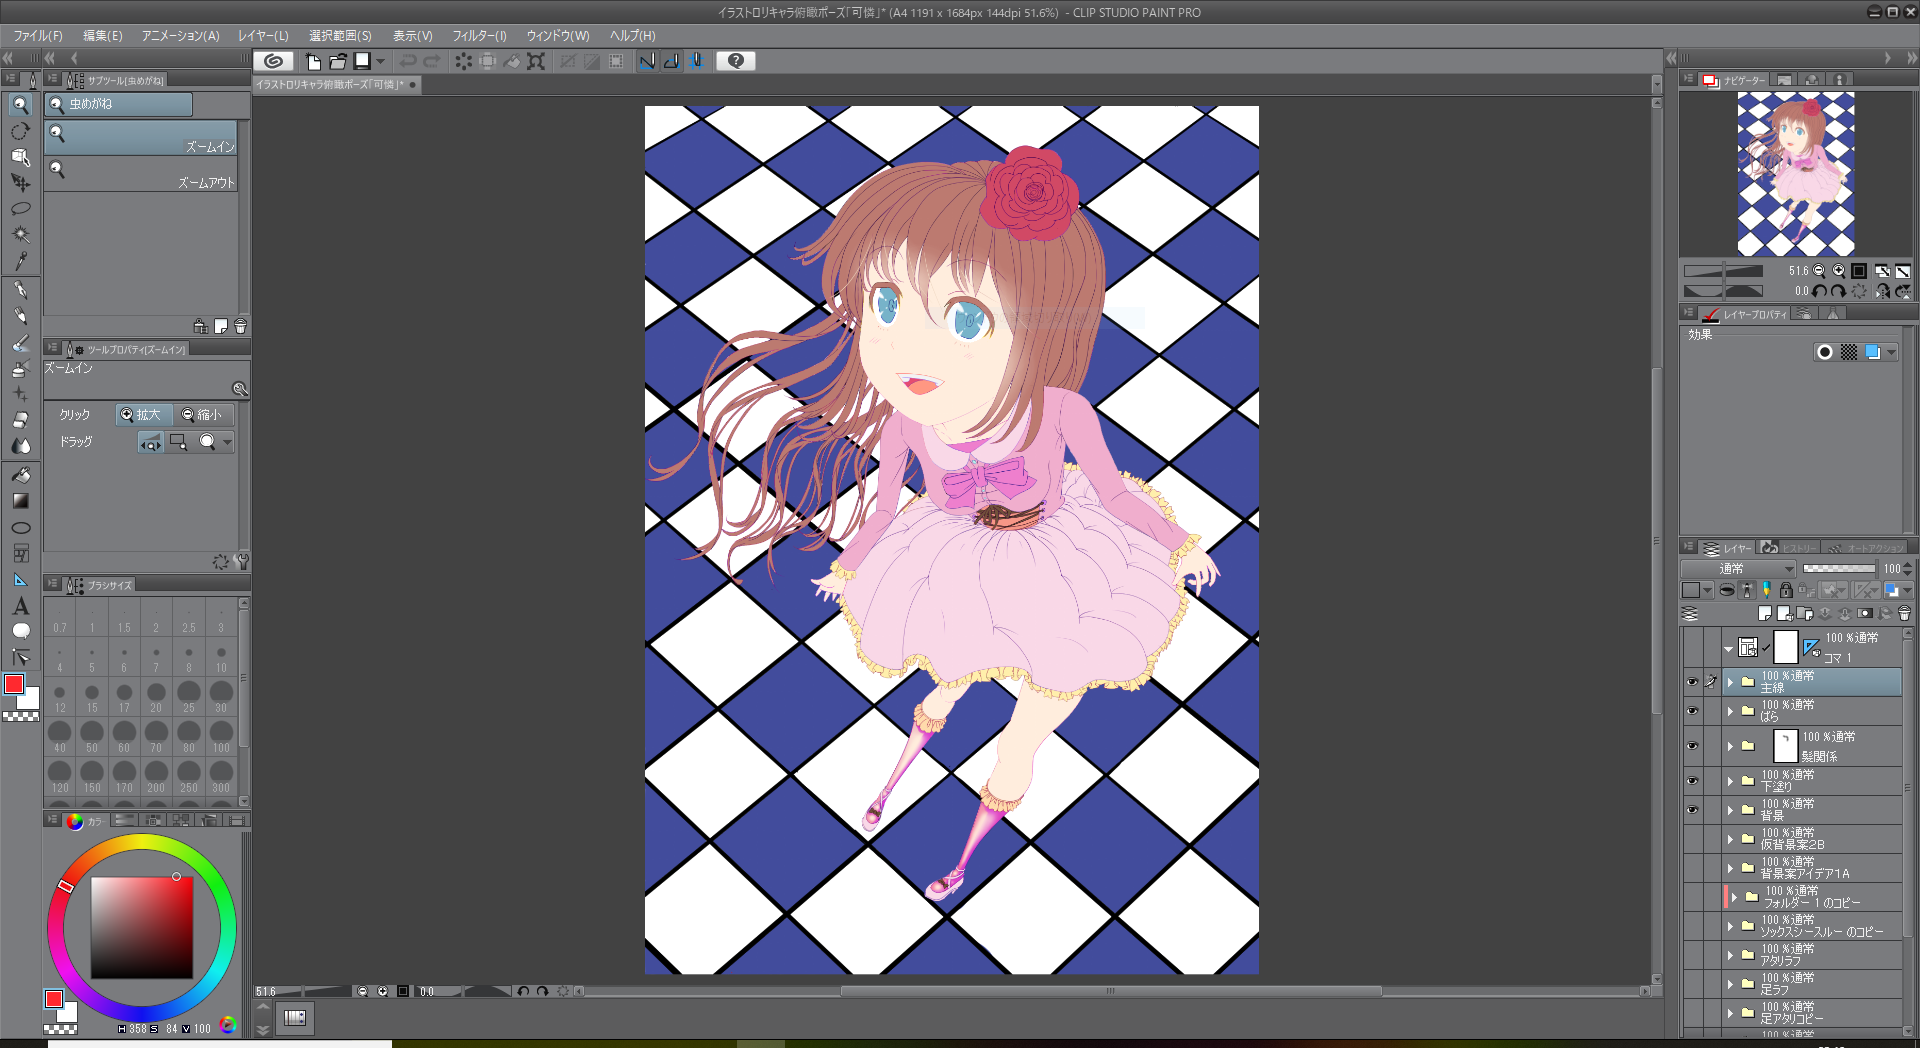Click the Open file folder icon
Image resolution: width=1920 pixels, height=1048 pixels.
click(x=338, y=61)
